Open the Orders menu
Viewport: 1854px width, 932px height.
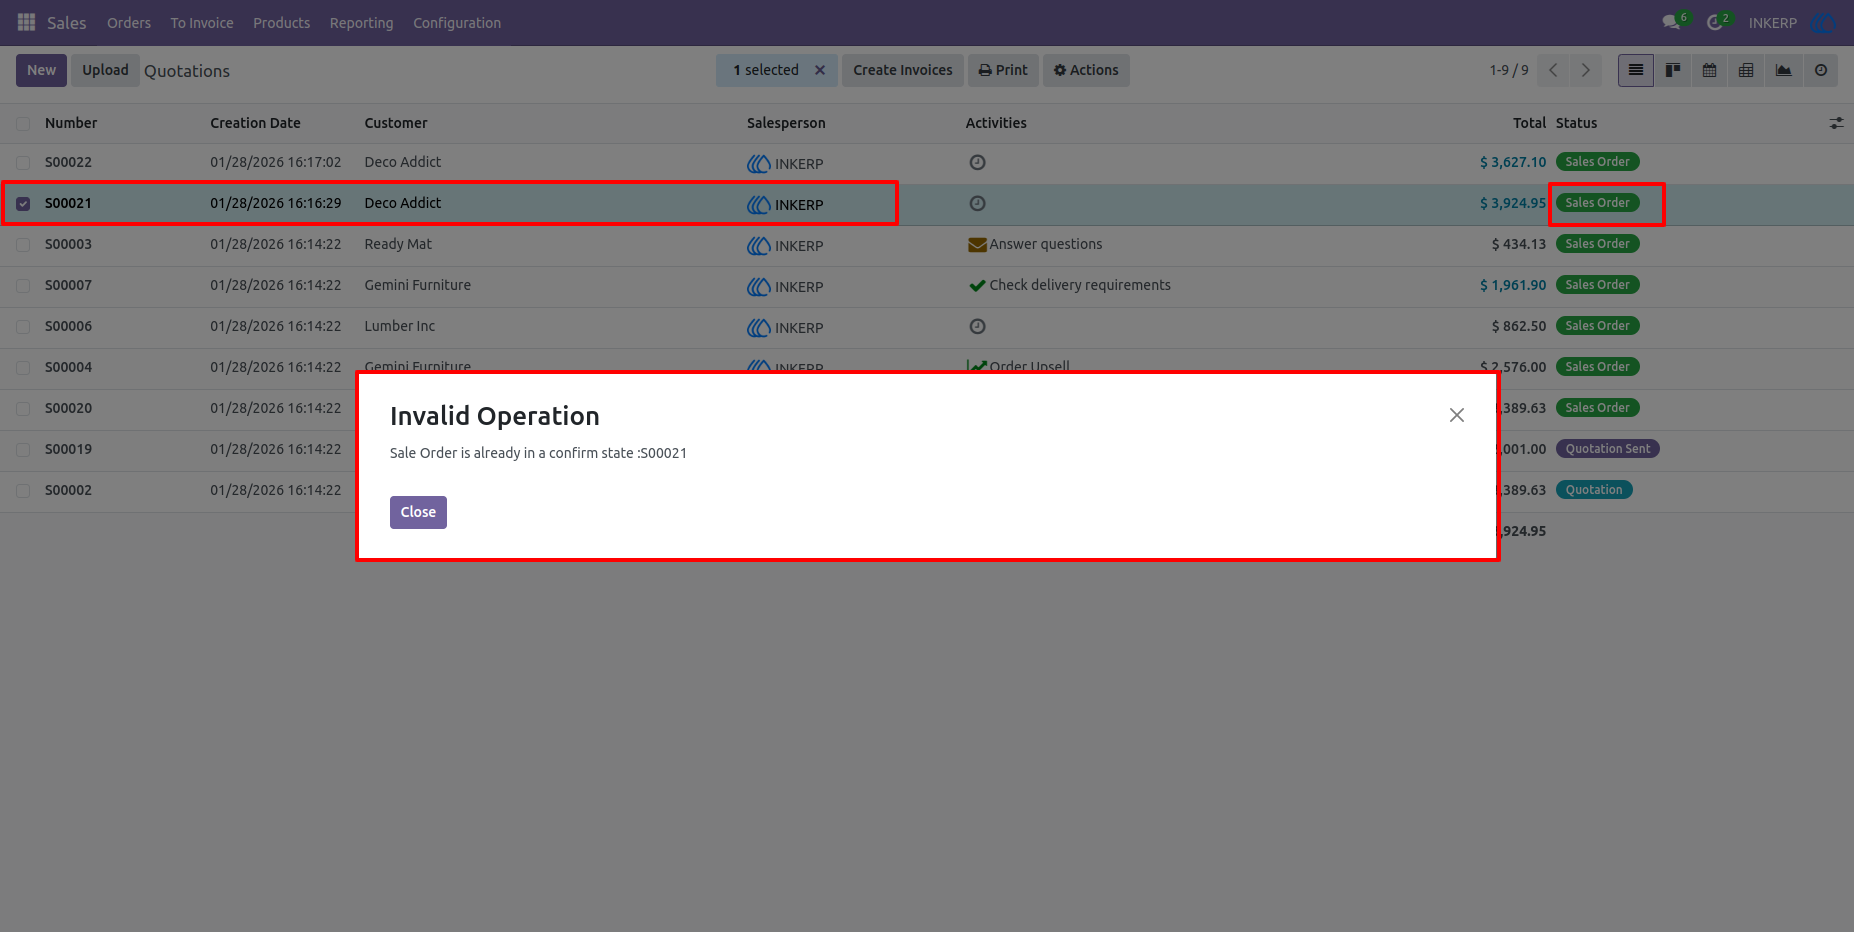point(129,23)
